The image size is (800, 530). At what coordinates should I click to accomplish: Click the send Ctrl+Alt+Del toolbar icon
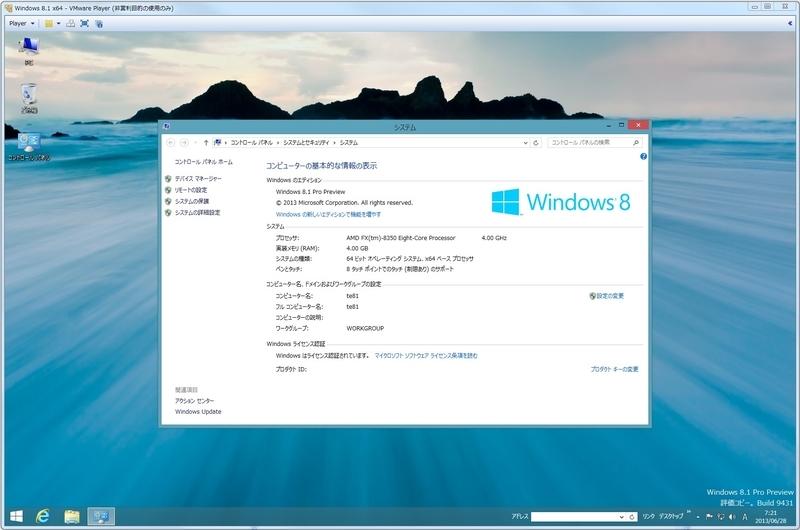pos(71,23)
